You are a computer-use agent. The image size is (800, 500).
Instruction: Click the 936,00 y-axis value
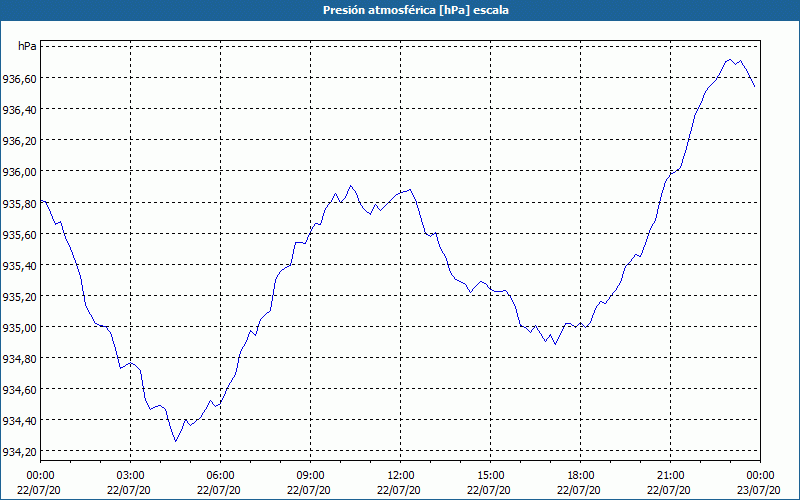click(19, 172)
